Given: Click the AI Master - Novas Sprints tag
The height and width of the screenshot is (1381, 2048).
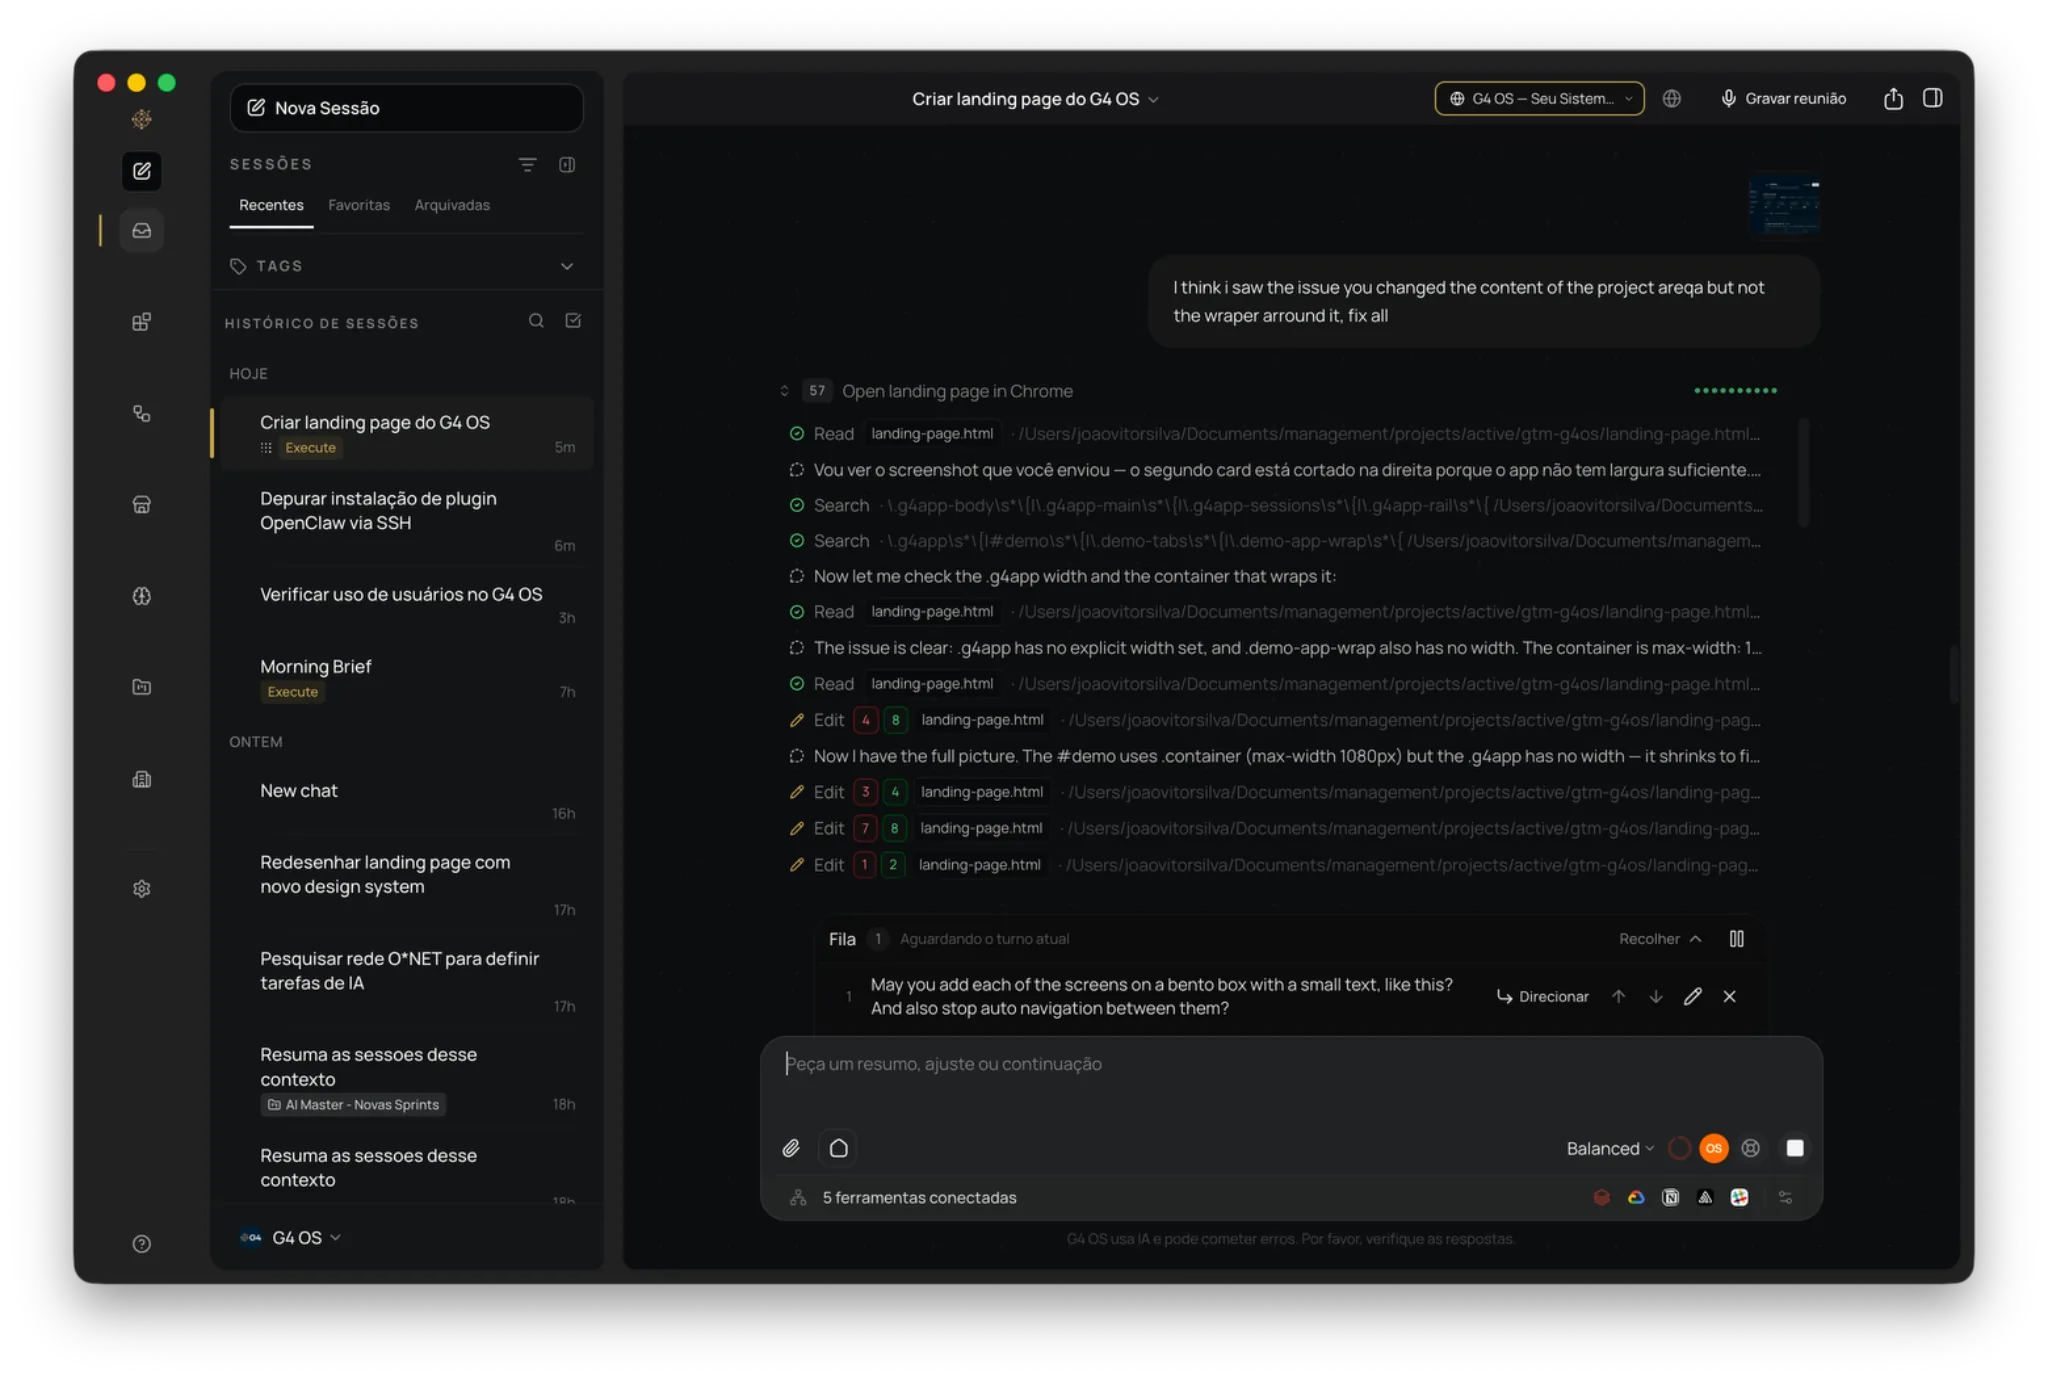Looking at the screenshot, I should pyautogui.click(x=353, y=1104).
